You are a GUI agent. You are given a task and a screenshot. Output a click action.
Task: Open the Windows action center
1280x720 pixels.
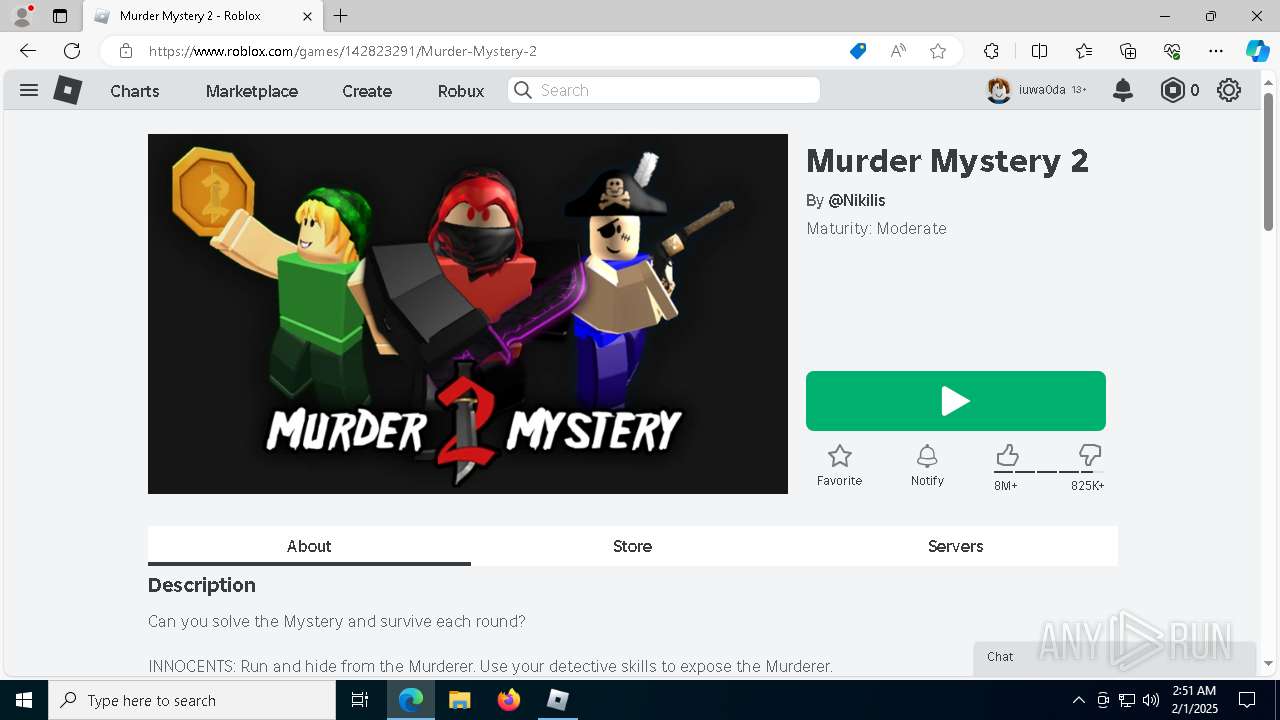(1247, 700)
